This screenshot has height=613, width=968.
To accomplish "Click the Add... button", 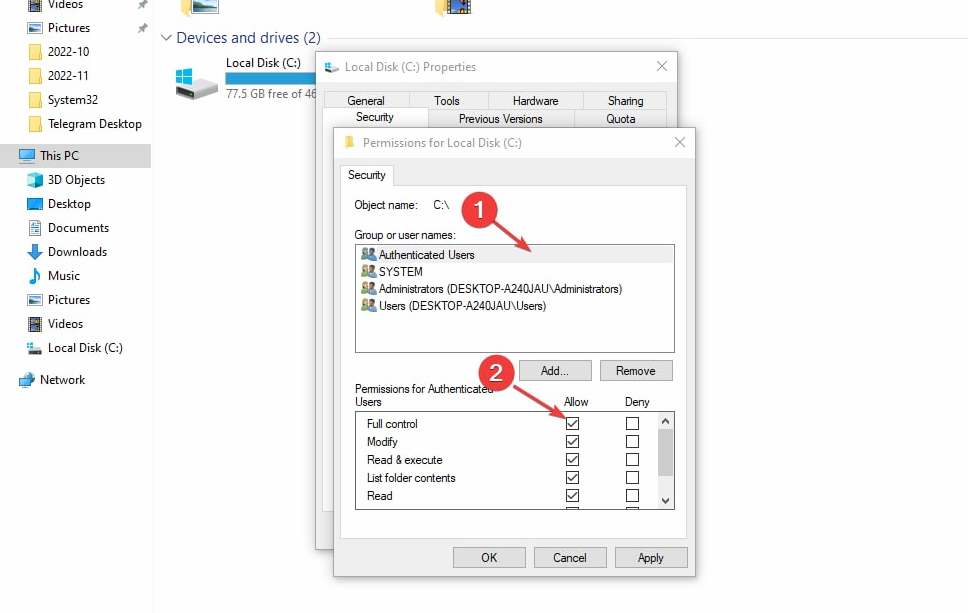I will tap(555, 370).
